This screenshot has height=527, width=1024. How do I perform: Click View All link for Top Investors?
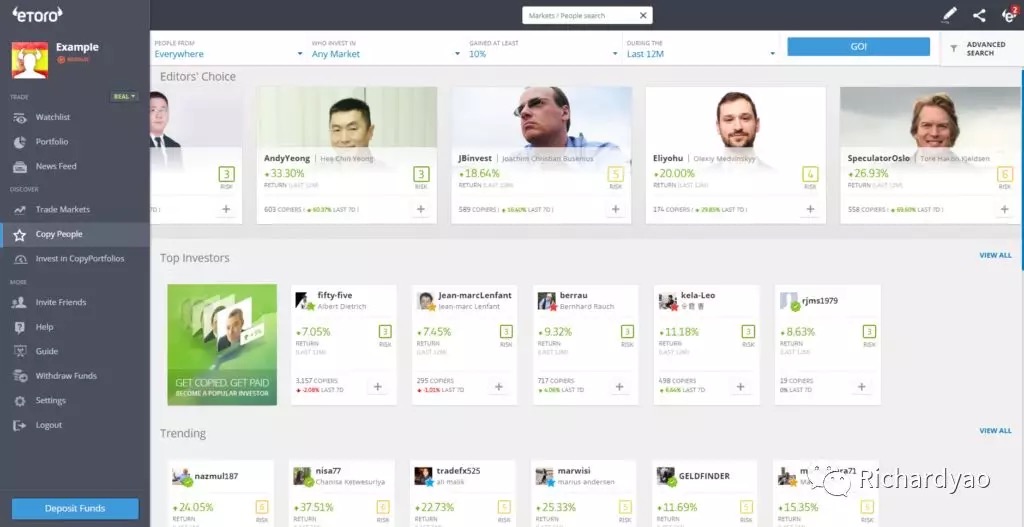click(x=995, y=255)
